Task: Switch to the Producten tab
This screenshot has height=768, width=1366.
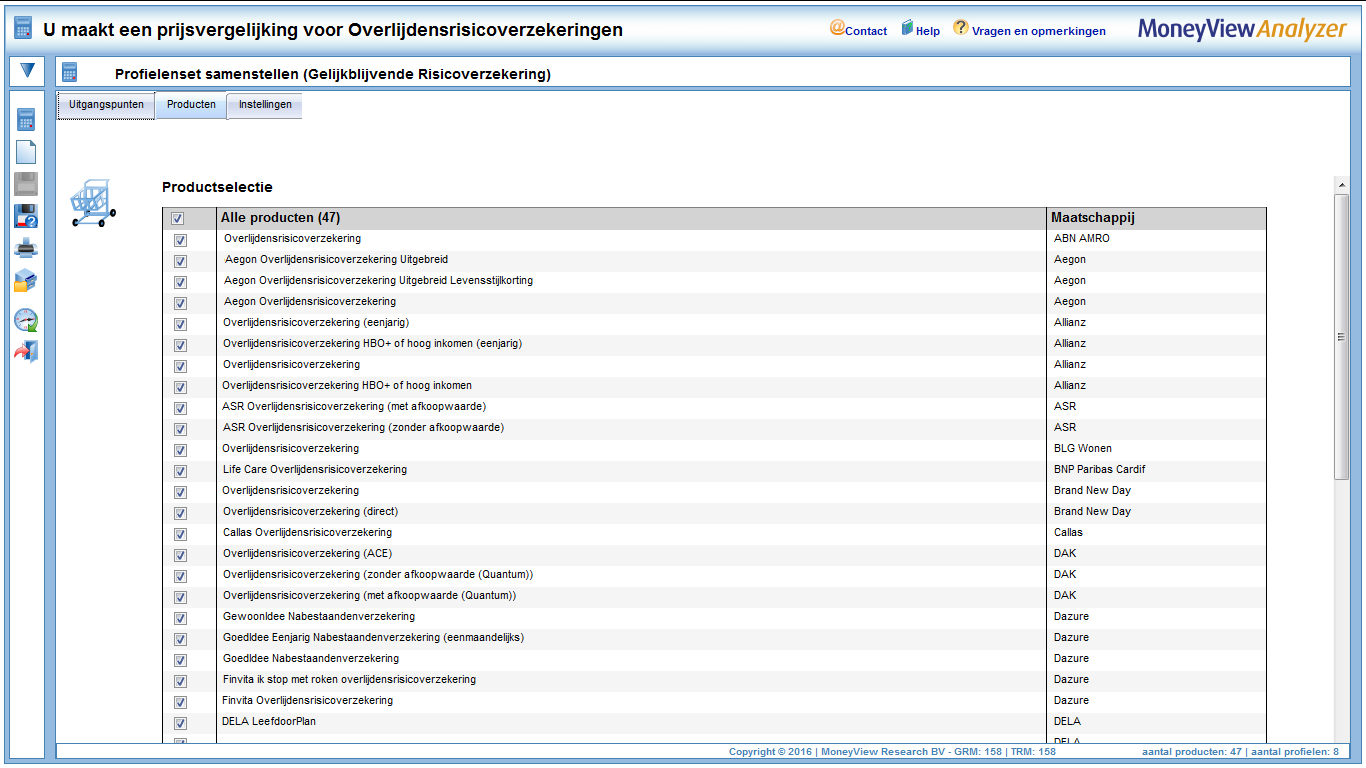Action: pyautogui.click(x=191, y=105)
